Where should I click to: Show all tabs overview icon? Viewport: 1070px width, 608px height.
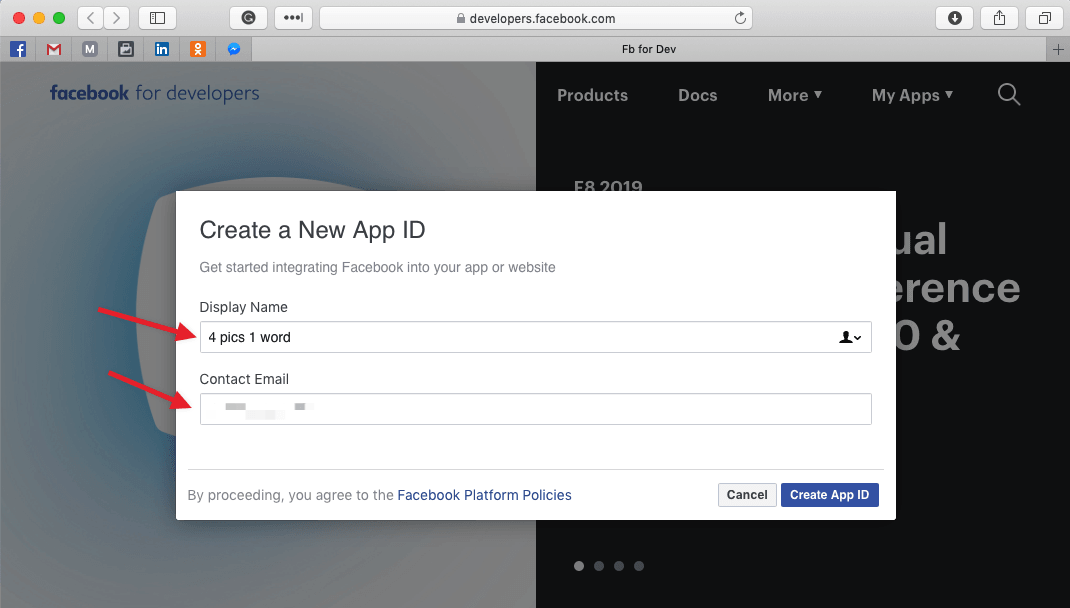pyautogui.click(x=1045, y=18)
